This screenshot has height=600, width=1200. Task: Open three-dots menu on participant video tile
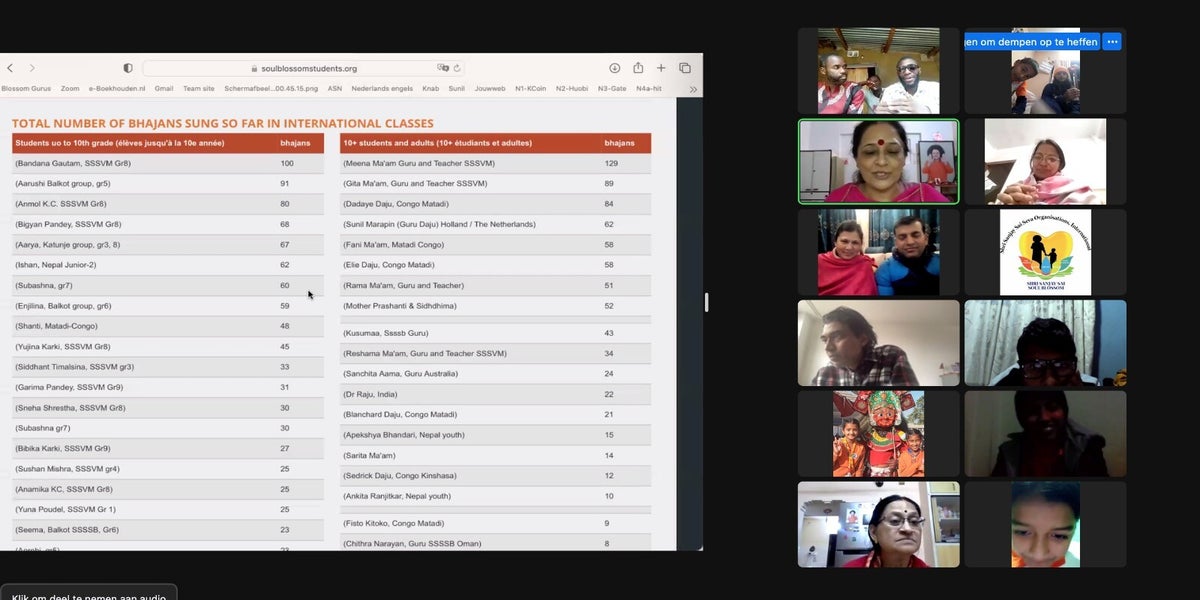click(x=1112, y=42)
